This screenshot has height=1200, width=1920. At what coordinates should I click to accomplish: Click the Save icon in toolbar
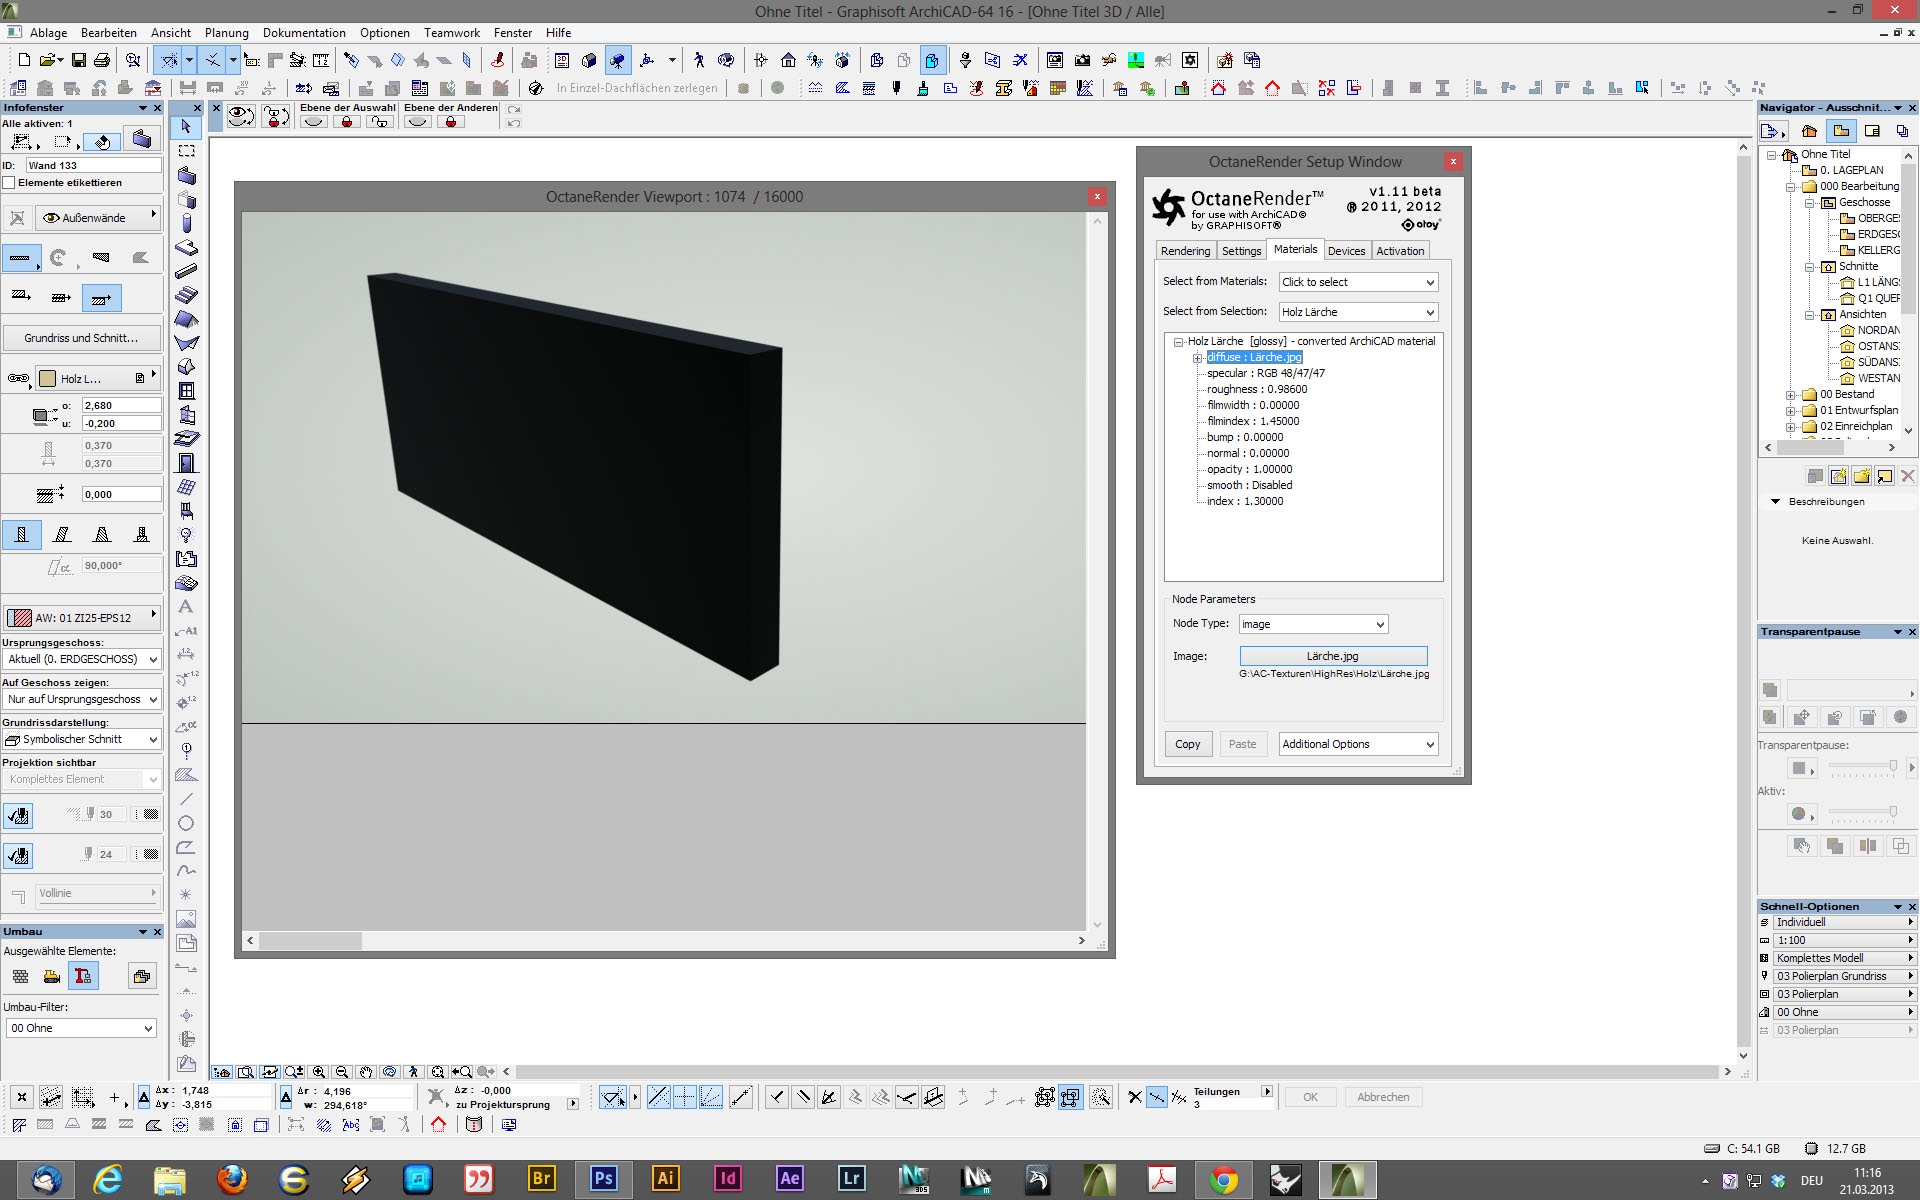point(78,60)
